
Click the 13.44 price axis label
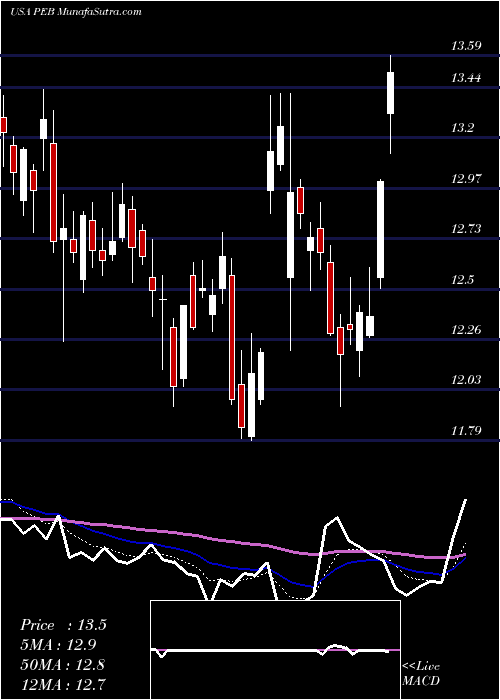pos(466,78)
